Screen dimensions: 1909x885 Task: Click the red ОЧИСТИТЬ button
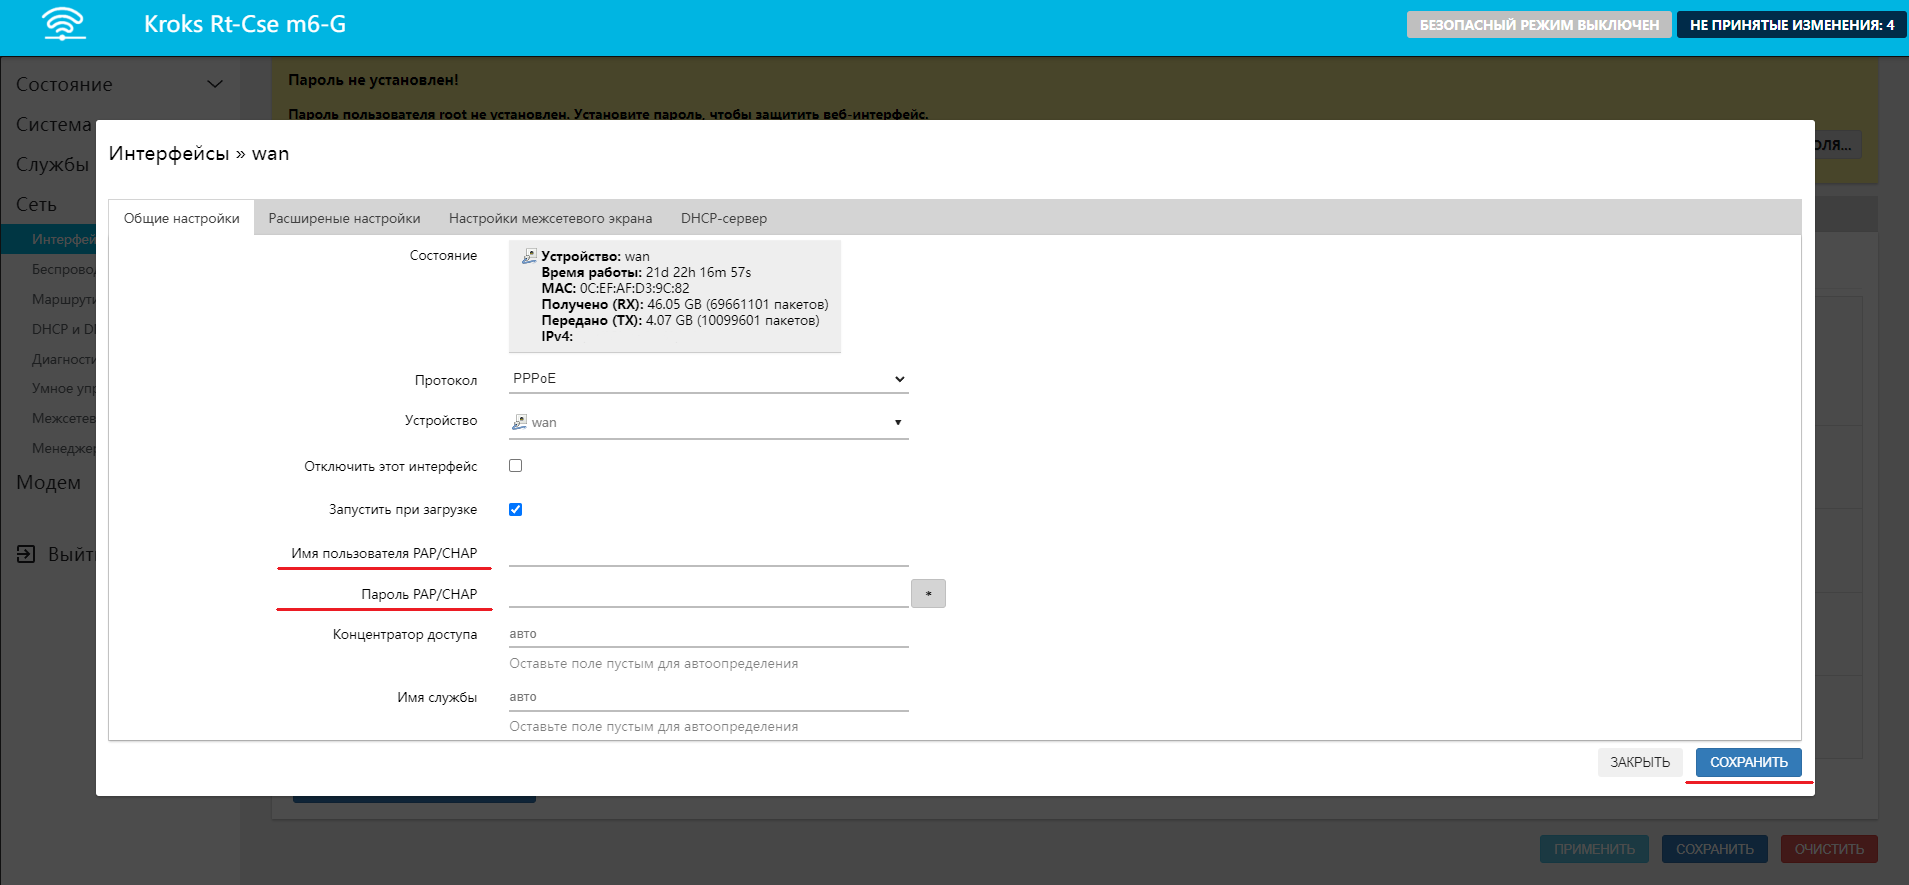tap(1829, 849)
